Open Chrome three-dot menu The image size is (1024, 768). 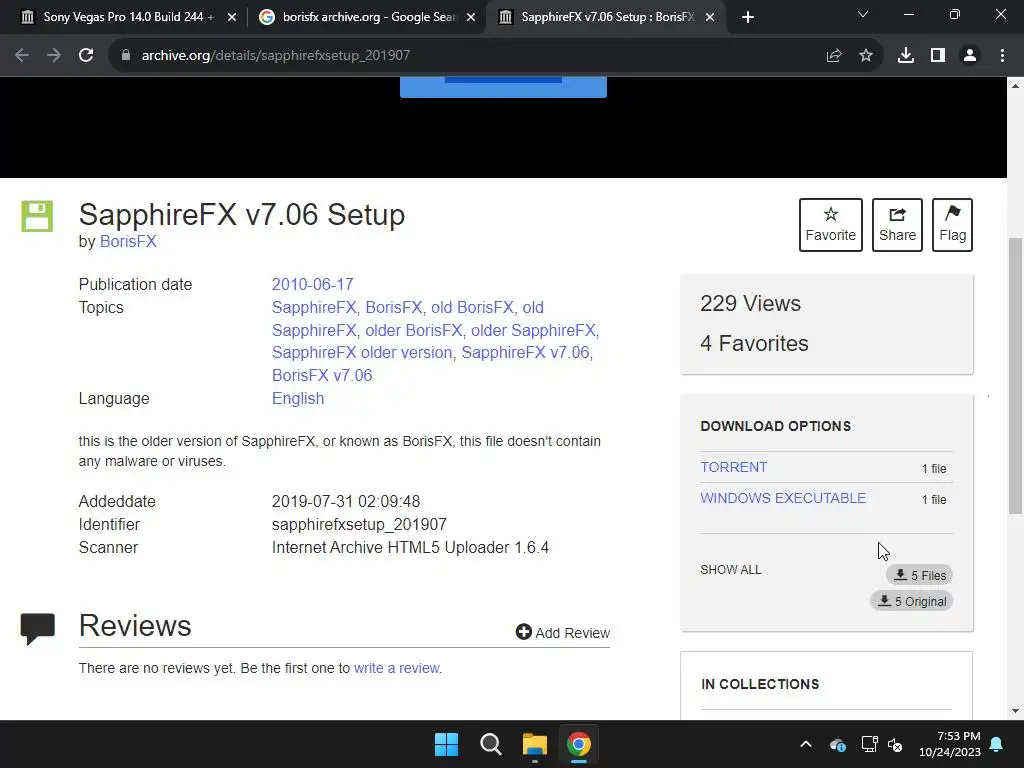pyautogui.click(x=1002, y=56)
